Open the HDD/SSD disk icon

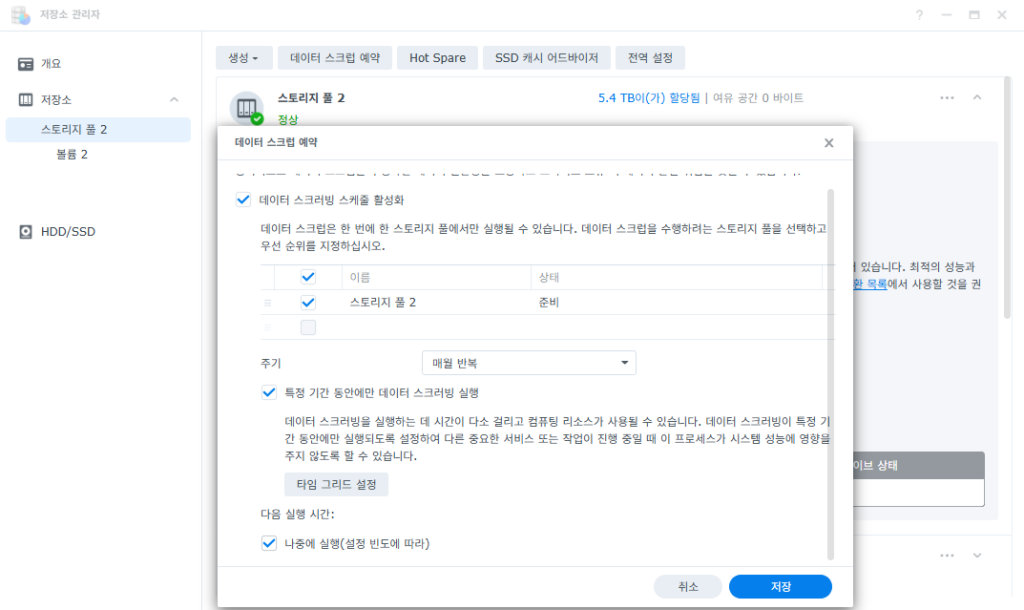pos(25,232)
